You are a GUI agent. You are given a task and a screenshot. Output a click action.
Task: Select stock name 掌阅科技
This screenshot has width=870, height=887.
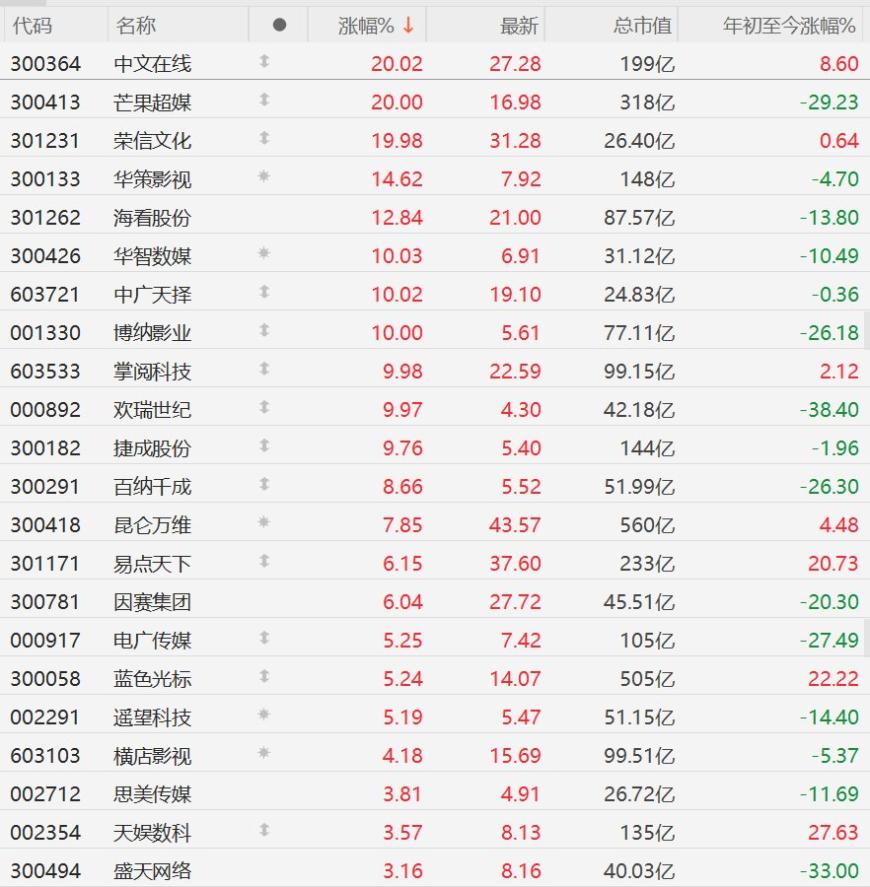152,372
